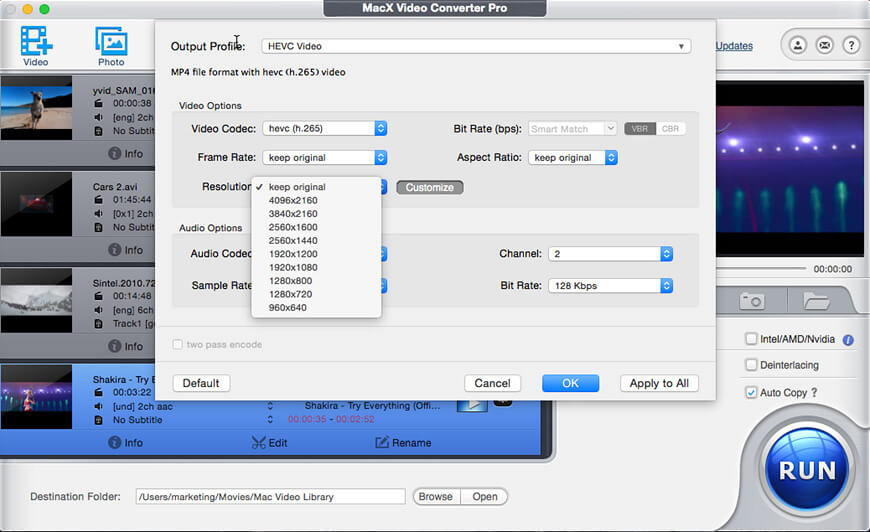
Task: Click Rename icon for the Shakira video
Action: click(381, 442)
